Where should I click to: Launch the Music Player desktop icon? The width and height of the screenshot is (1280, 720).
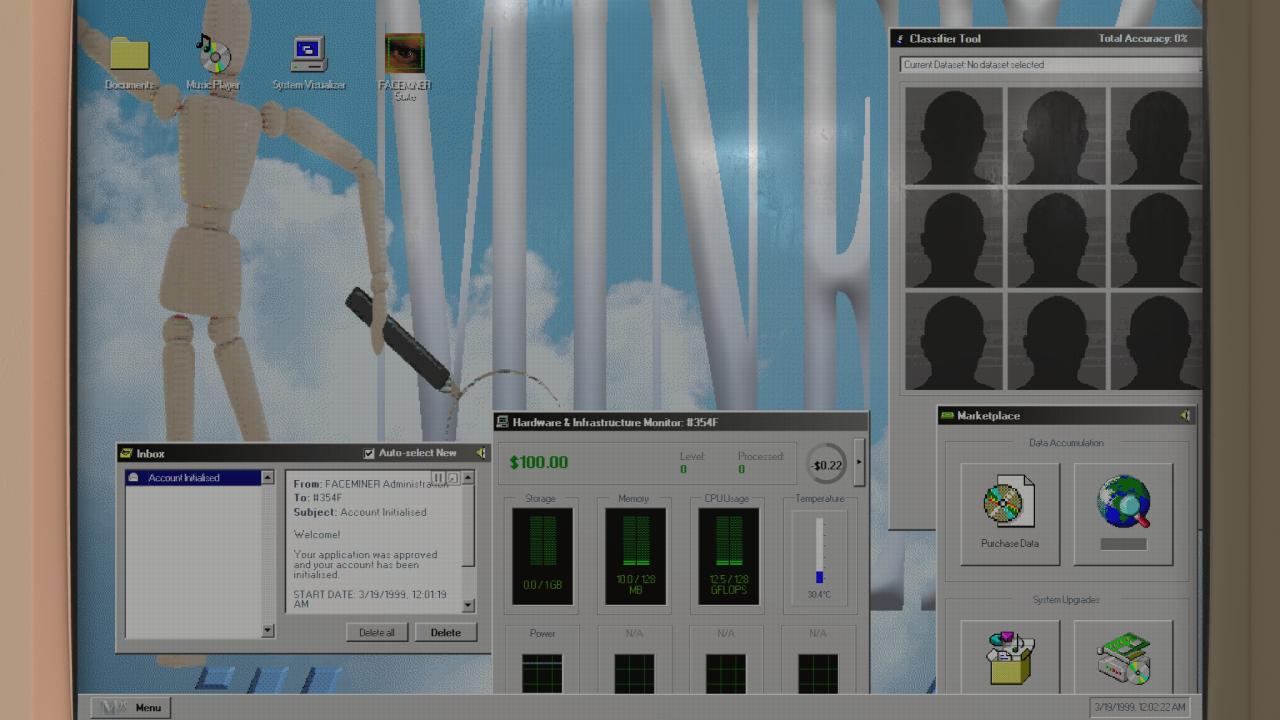[213, 55]
